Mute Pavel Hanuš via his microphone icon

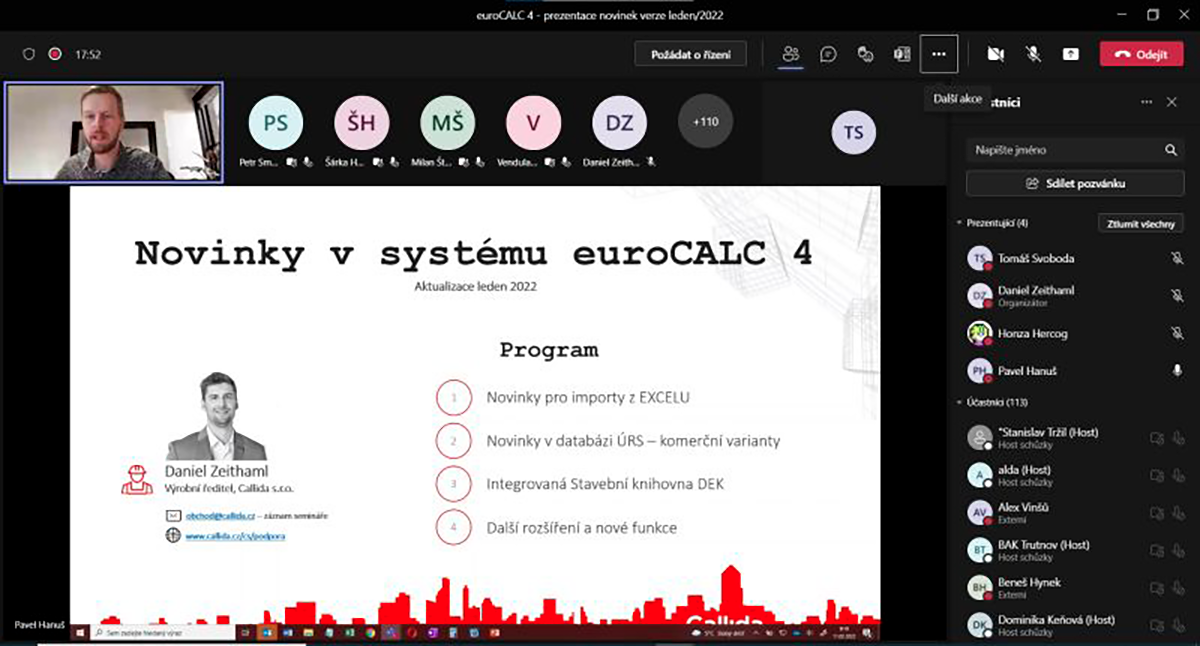[1177, 370]
